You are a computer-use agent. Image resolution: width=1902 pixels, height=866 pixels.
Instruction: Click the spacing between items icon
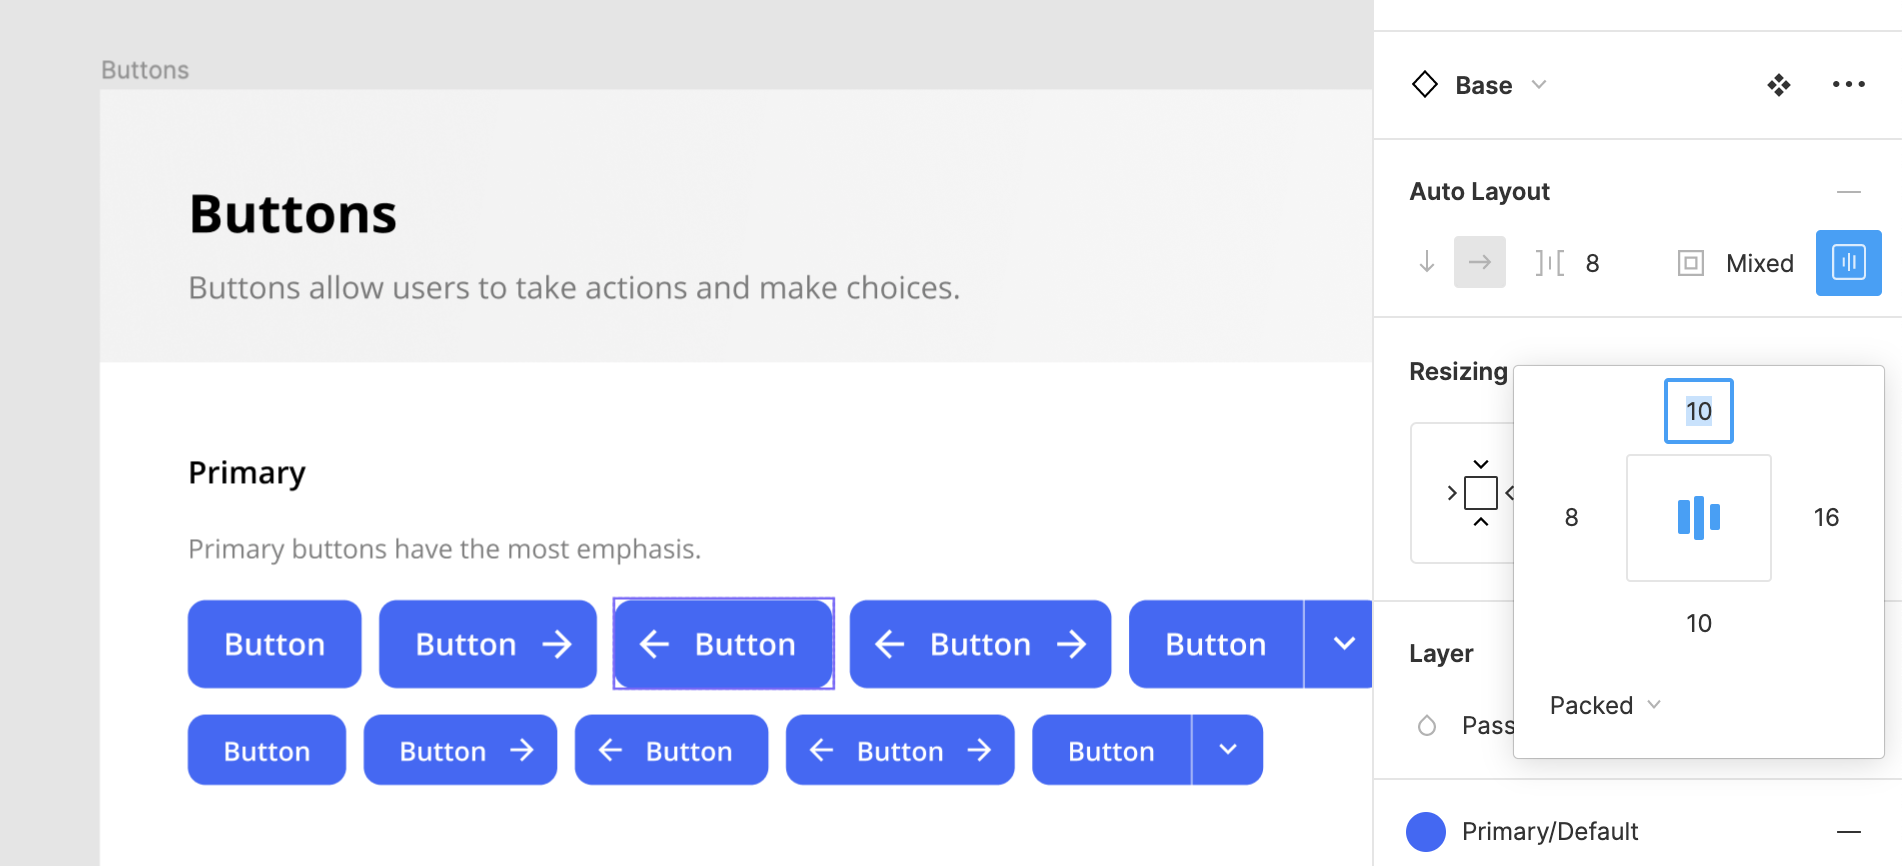point(1550,263)
